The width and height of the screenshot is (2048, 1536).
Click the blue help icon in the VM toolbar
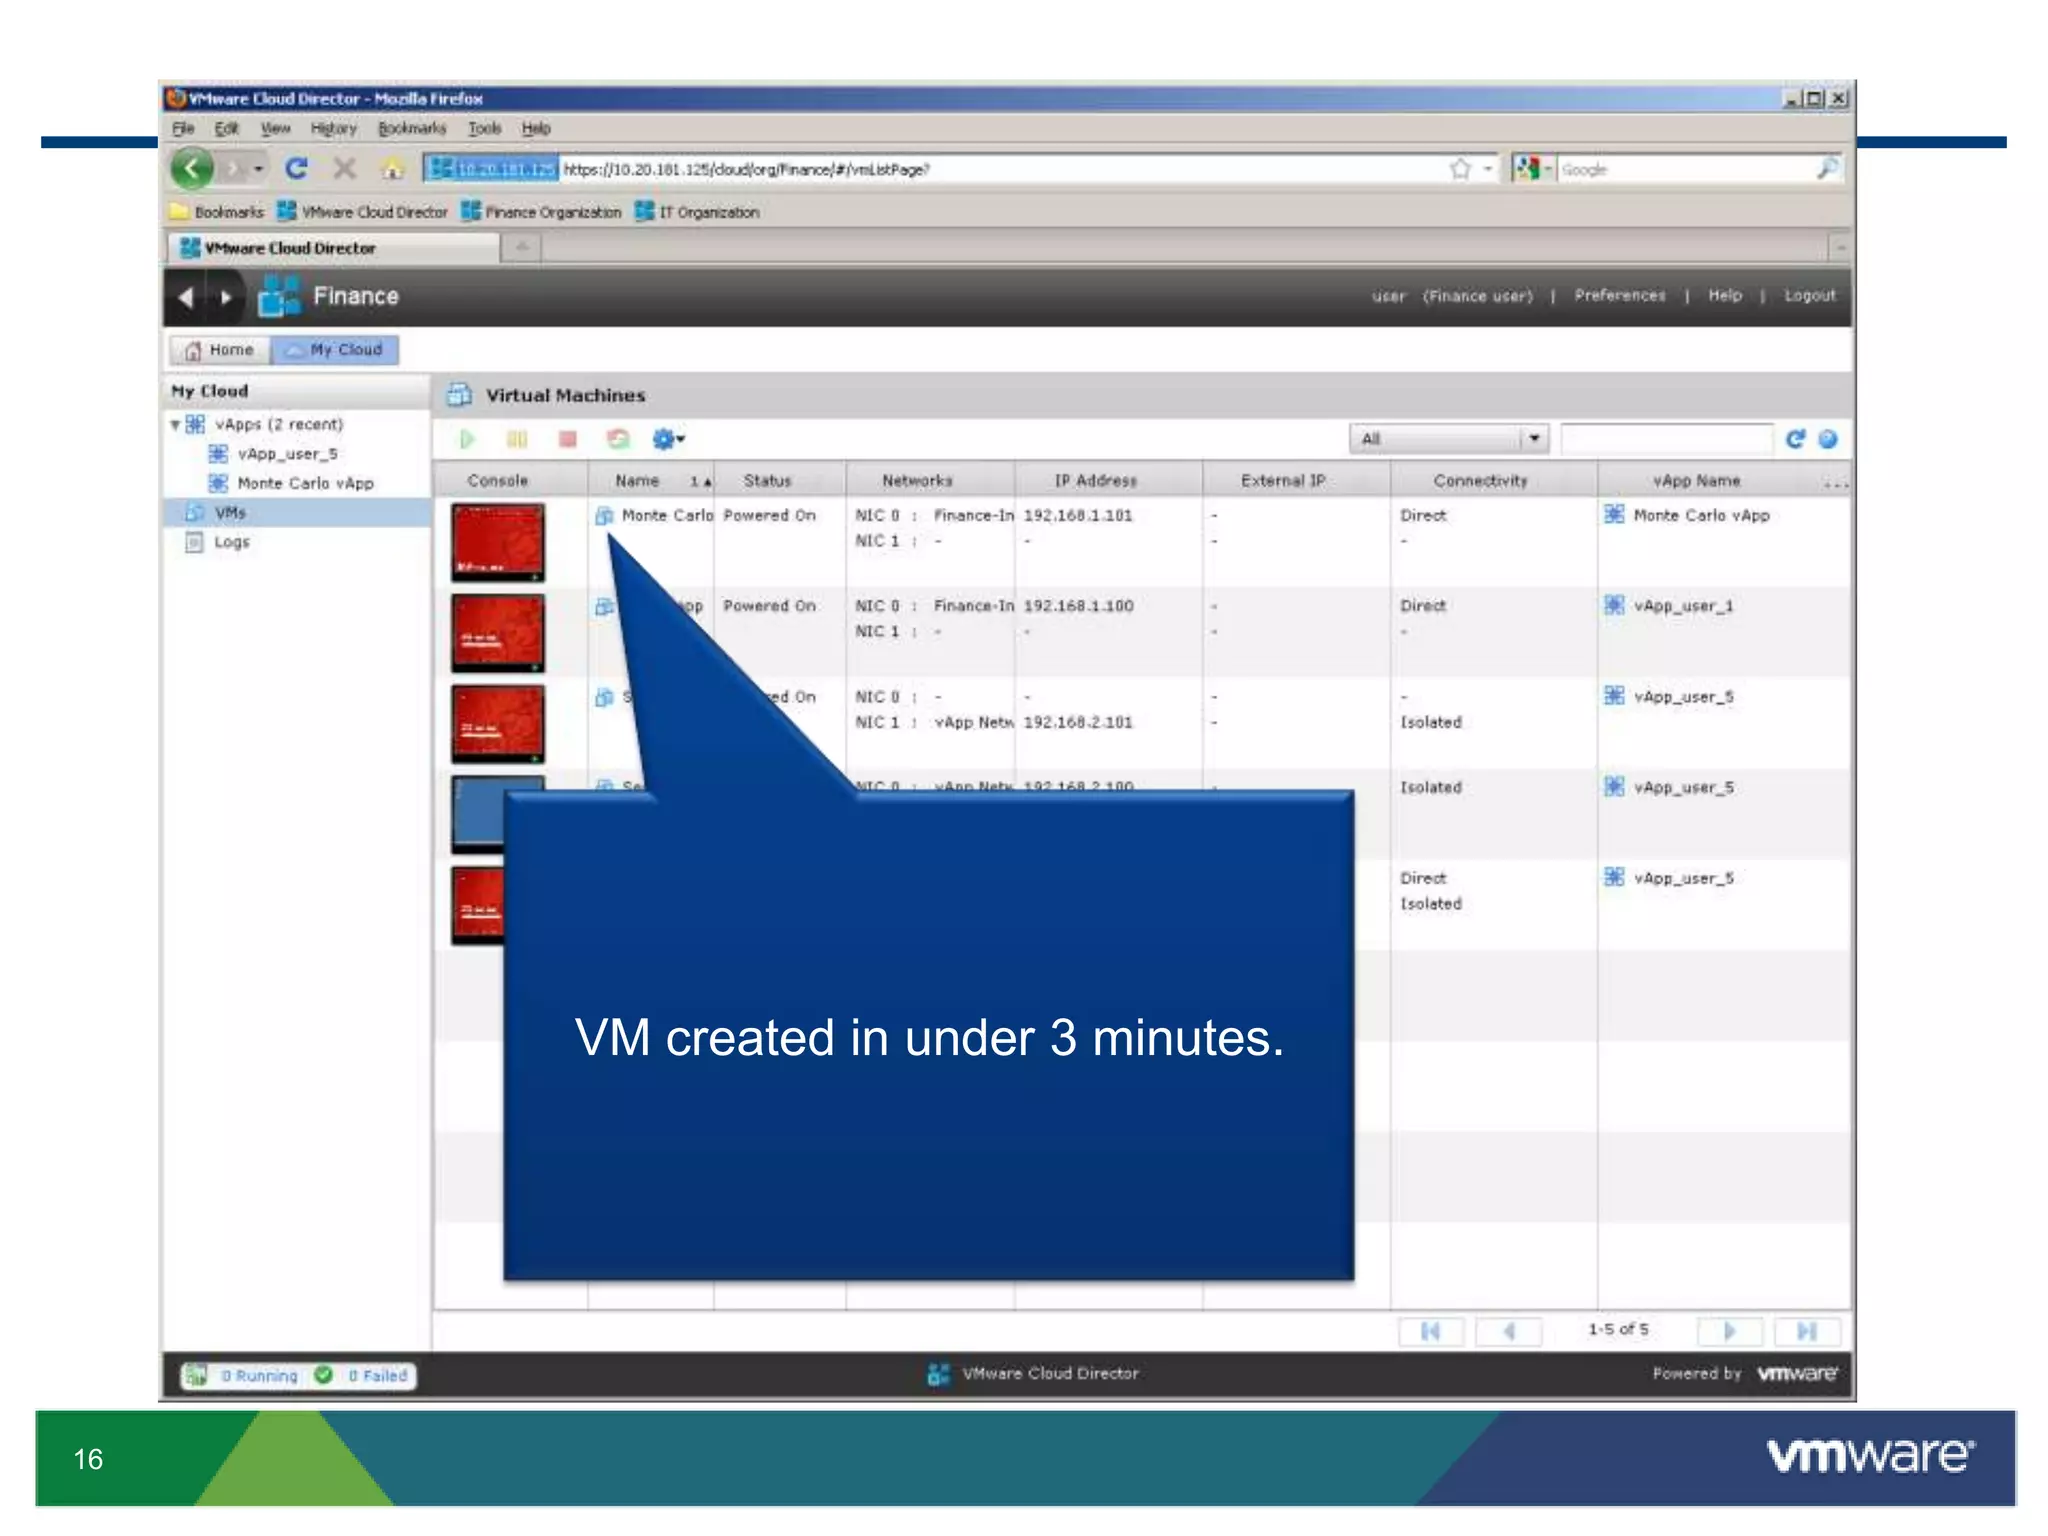(x=1828, y=439)
